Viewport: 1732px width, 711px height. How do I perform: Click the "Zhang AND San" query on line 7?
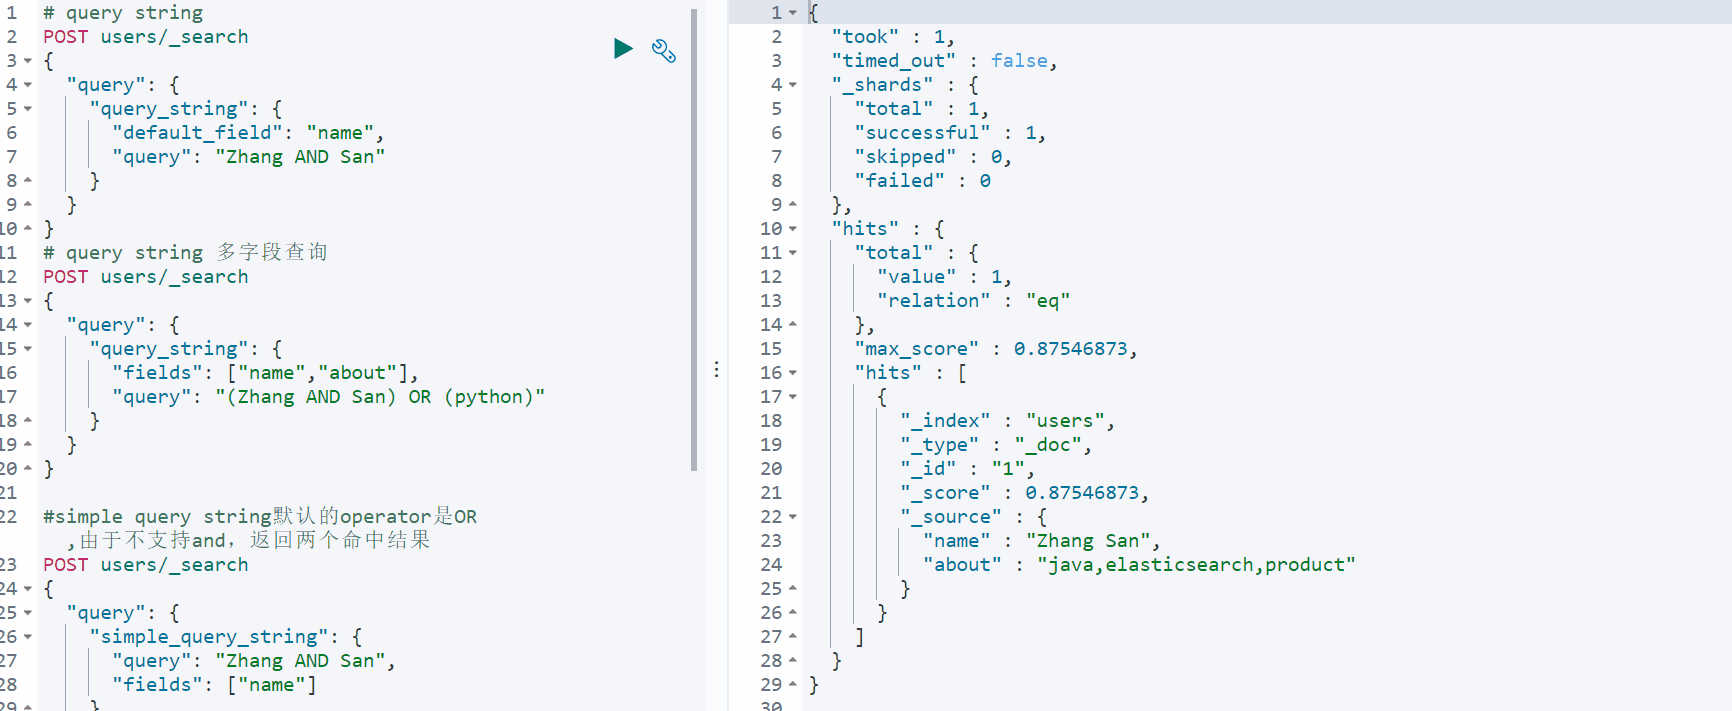(x=300, y=157)
